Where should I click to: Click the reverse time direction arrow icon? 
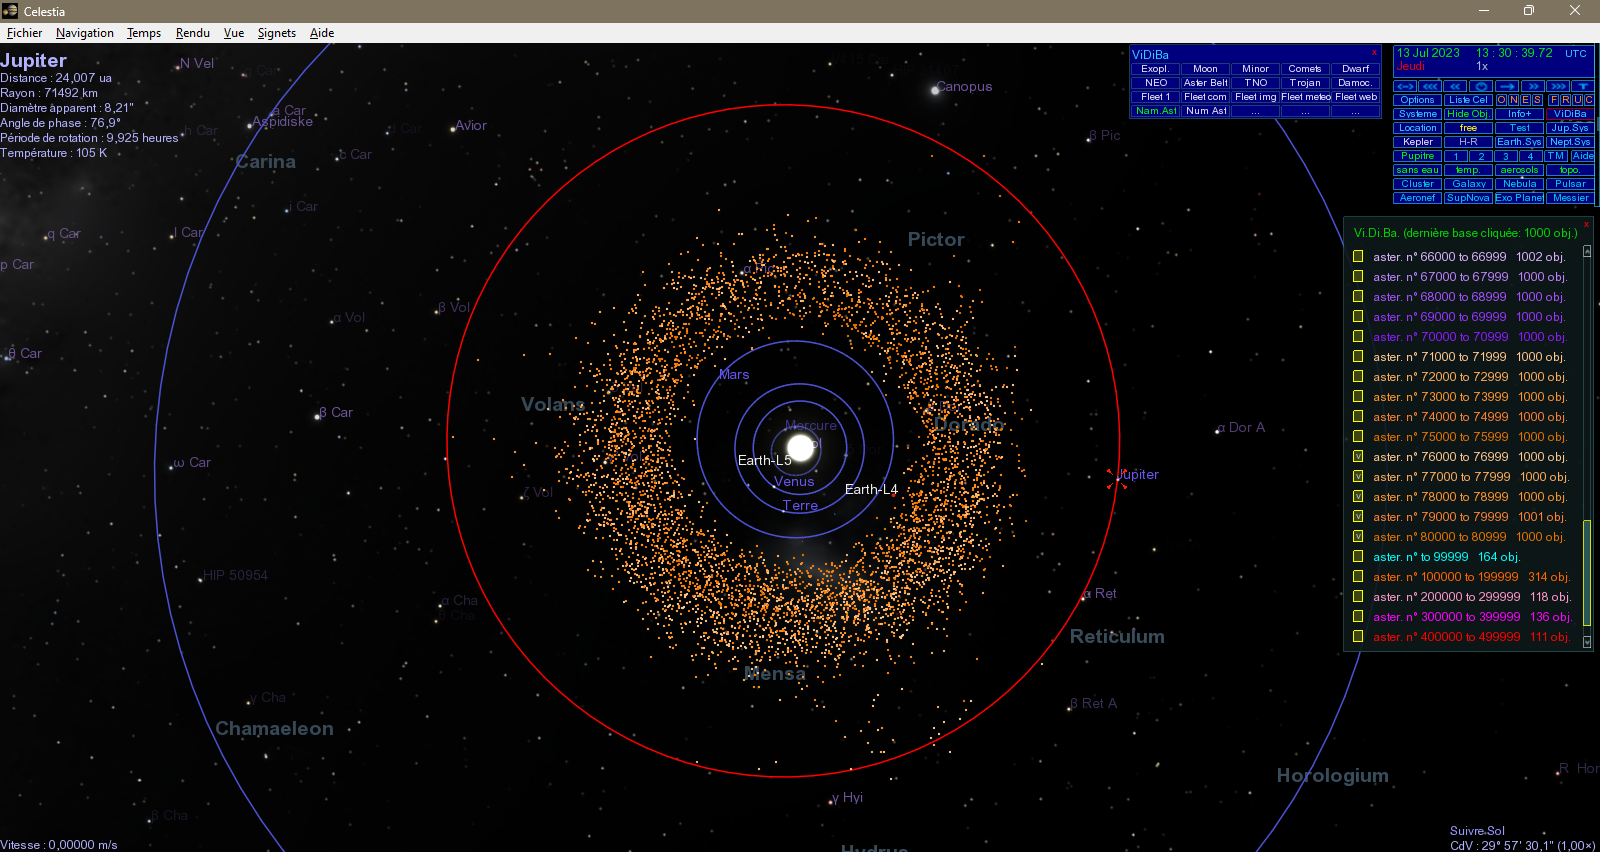1405,87
